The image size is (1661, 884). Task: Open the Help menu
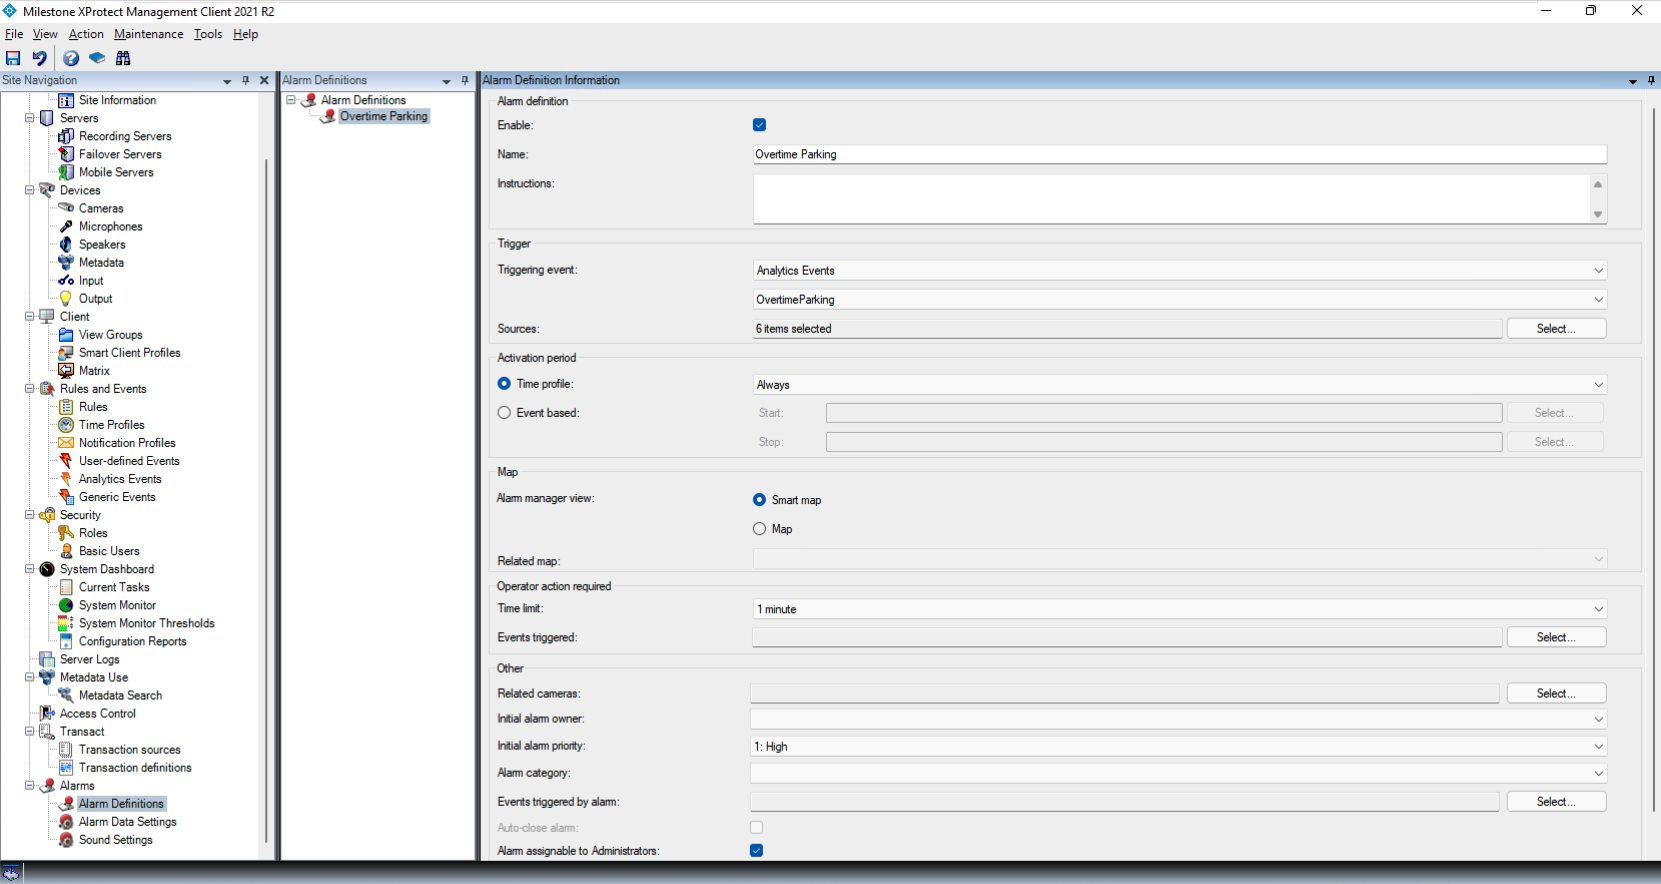coord(246,34)
